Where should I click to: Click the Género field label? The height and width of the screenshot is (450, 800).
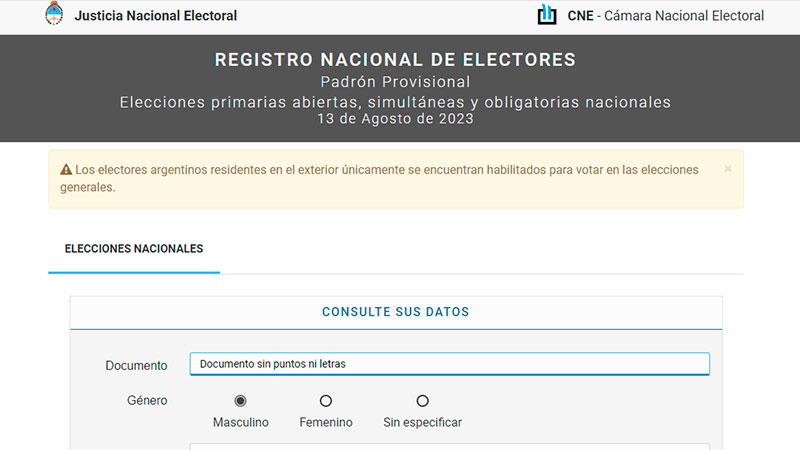pos(147,401)
